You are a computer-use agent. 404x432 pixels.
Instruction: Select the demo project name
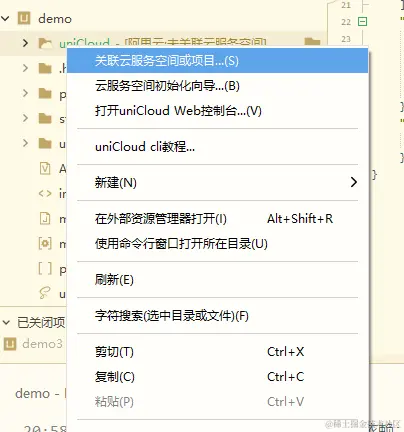click(55, 19)
